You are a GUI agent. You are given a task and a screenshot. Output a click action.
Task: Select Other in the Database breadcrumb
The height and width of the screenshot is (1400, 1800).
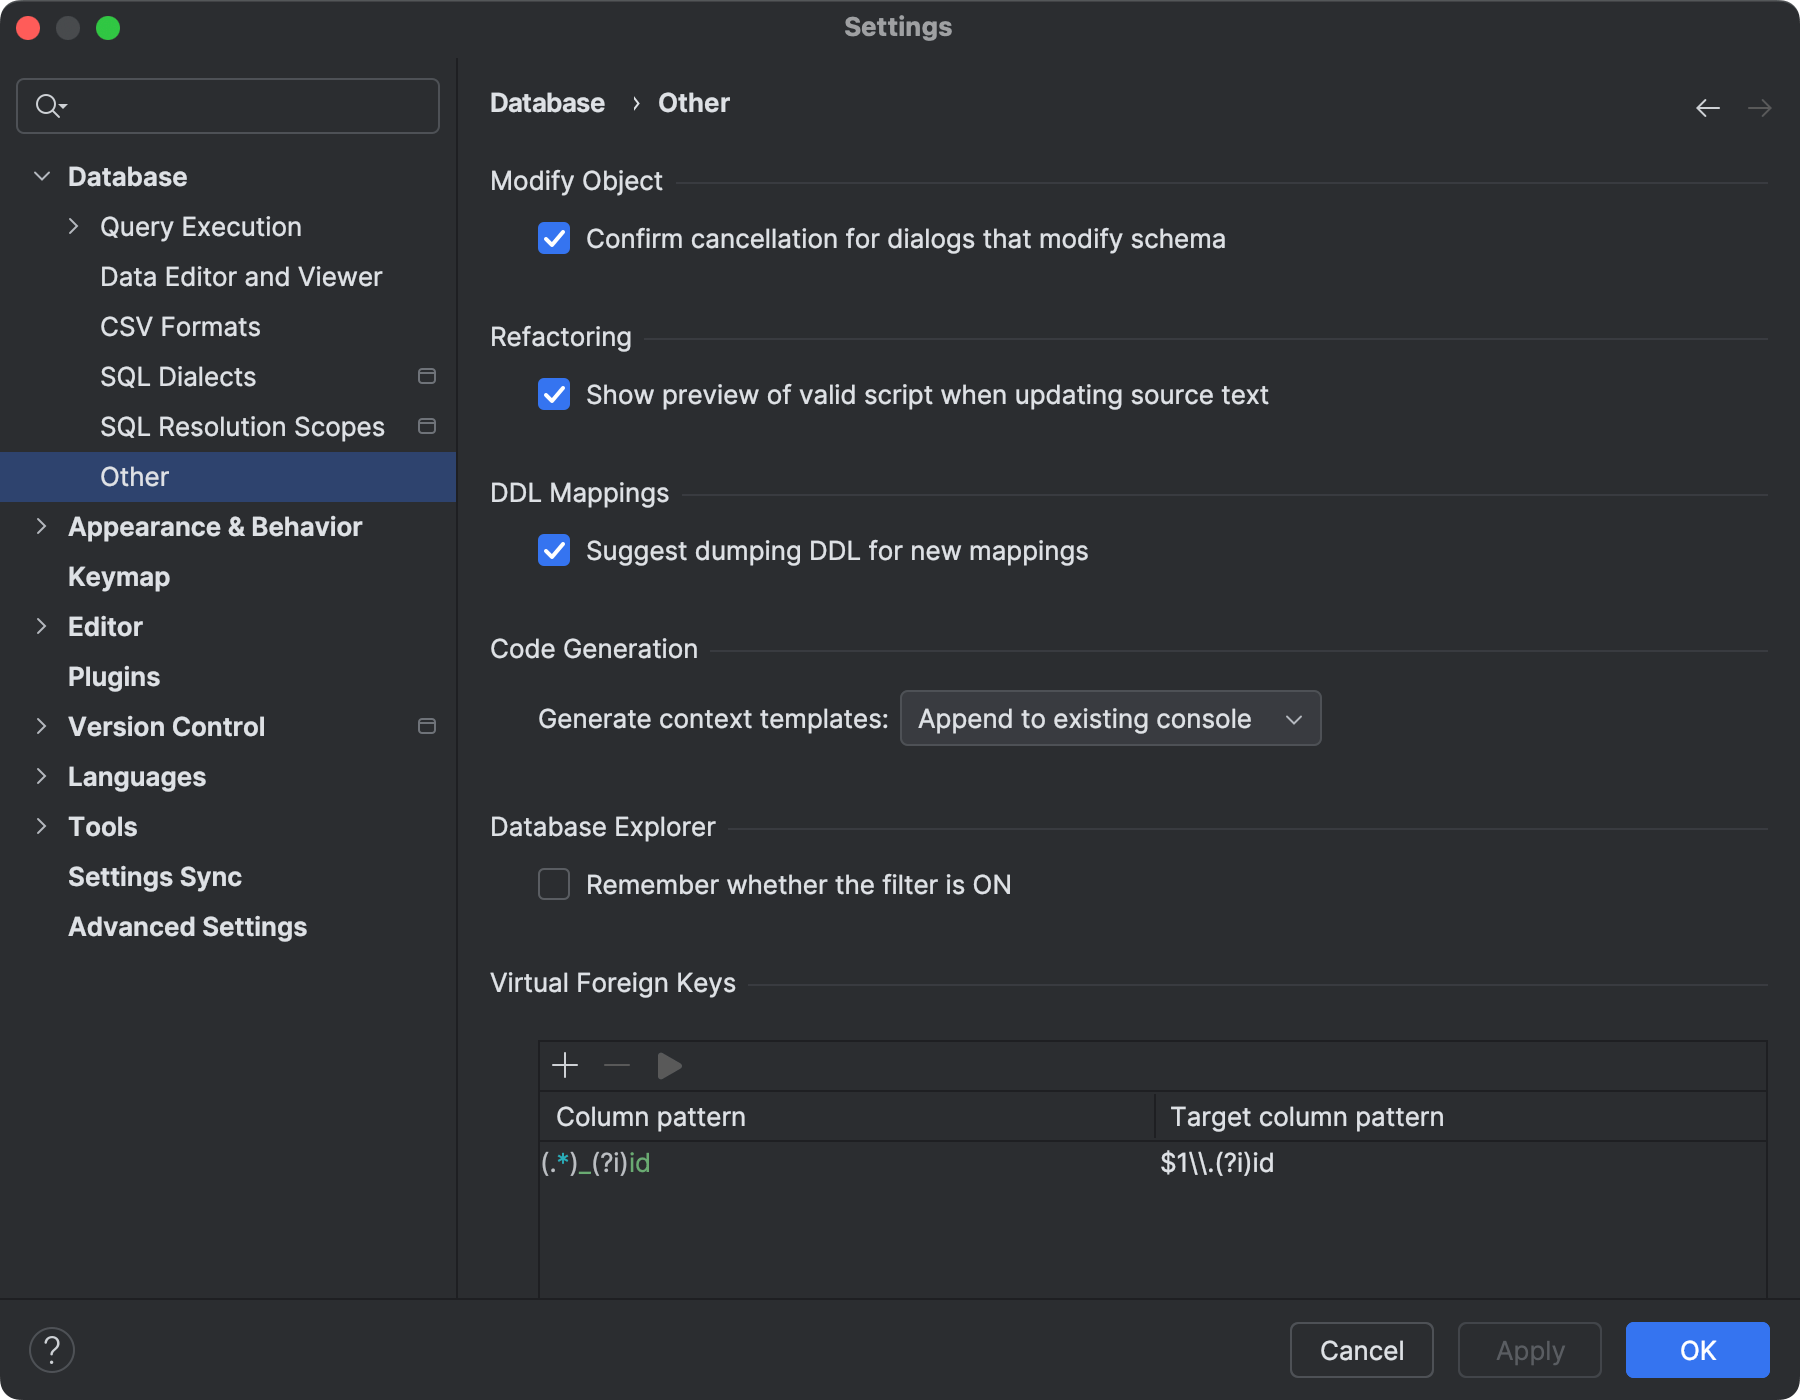tap(693, 102)
